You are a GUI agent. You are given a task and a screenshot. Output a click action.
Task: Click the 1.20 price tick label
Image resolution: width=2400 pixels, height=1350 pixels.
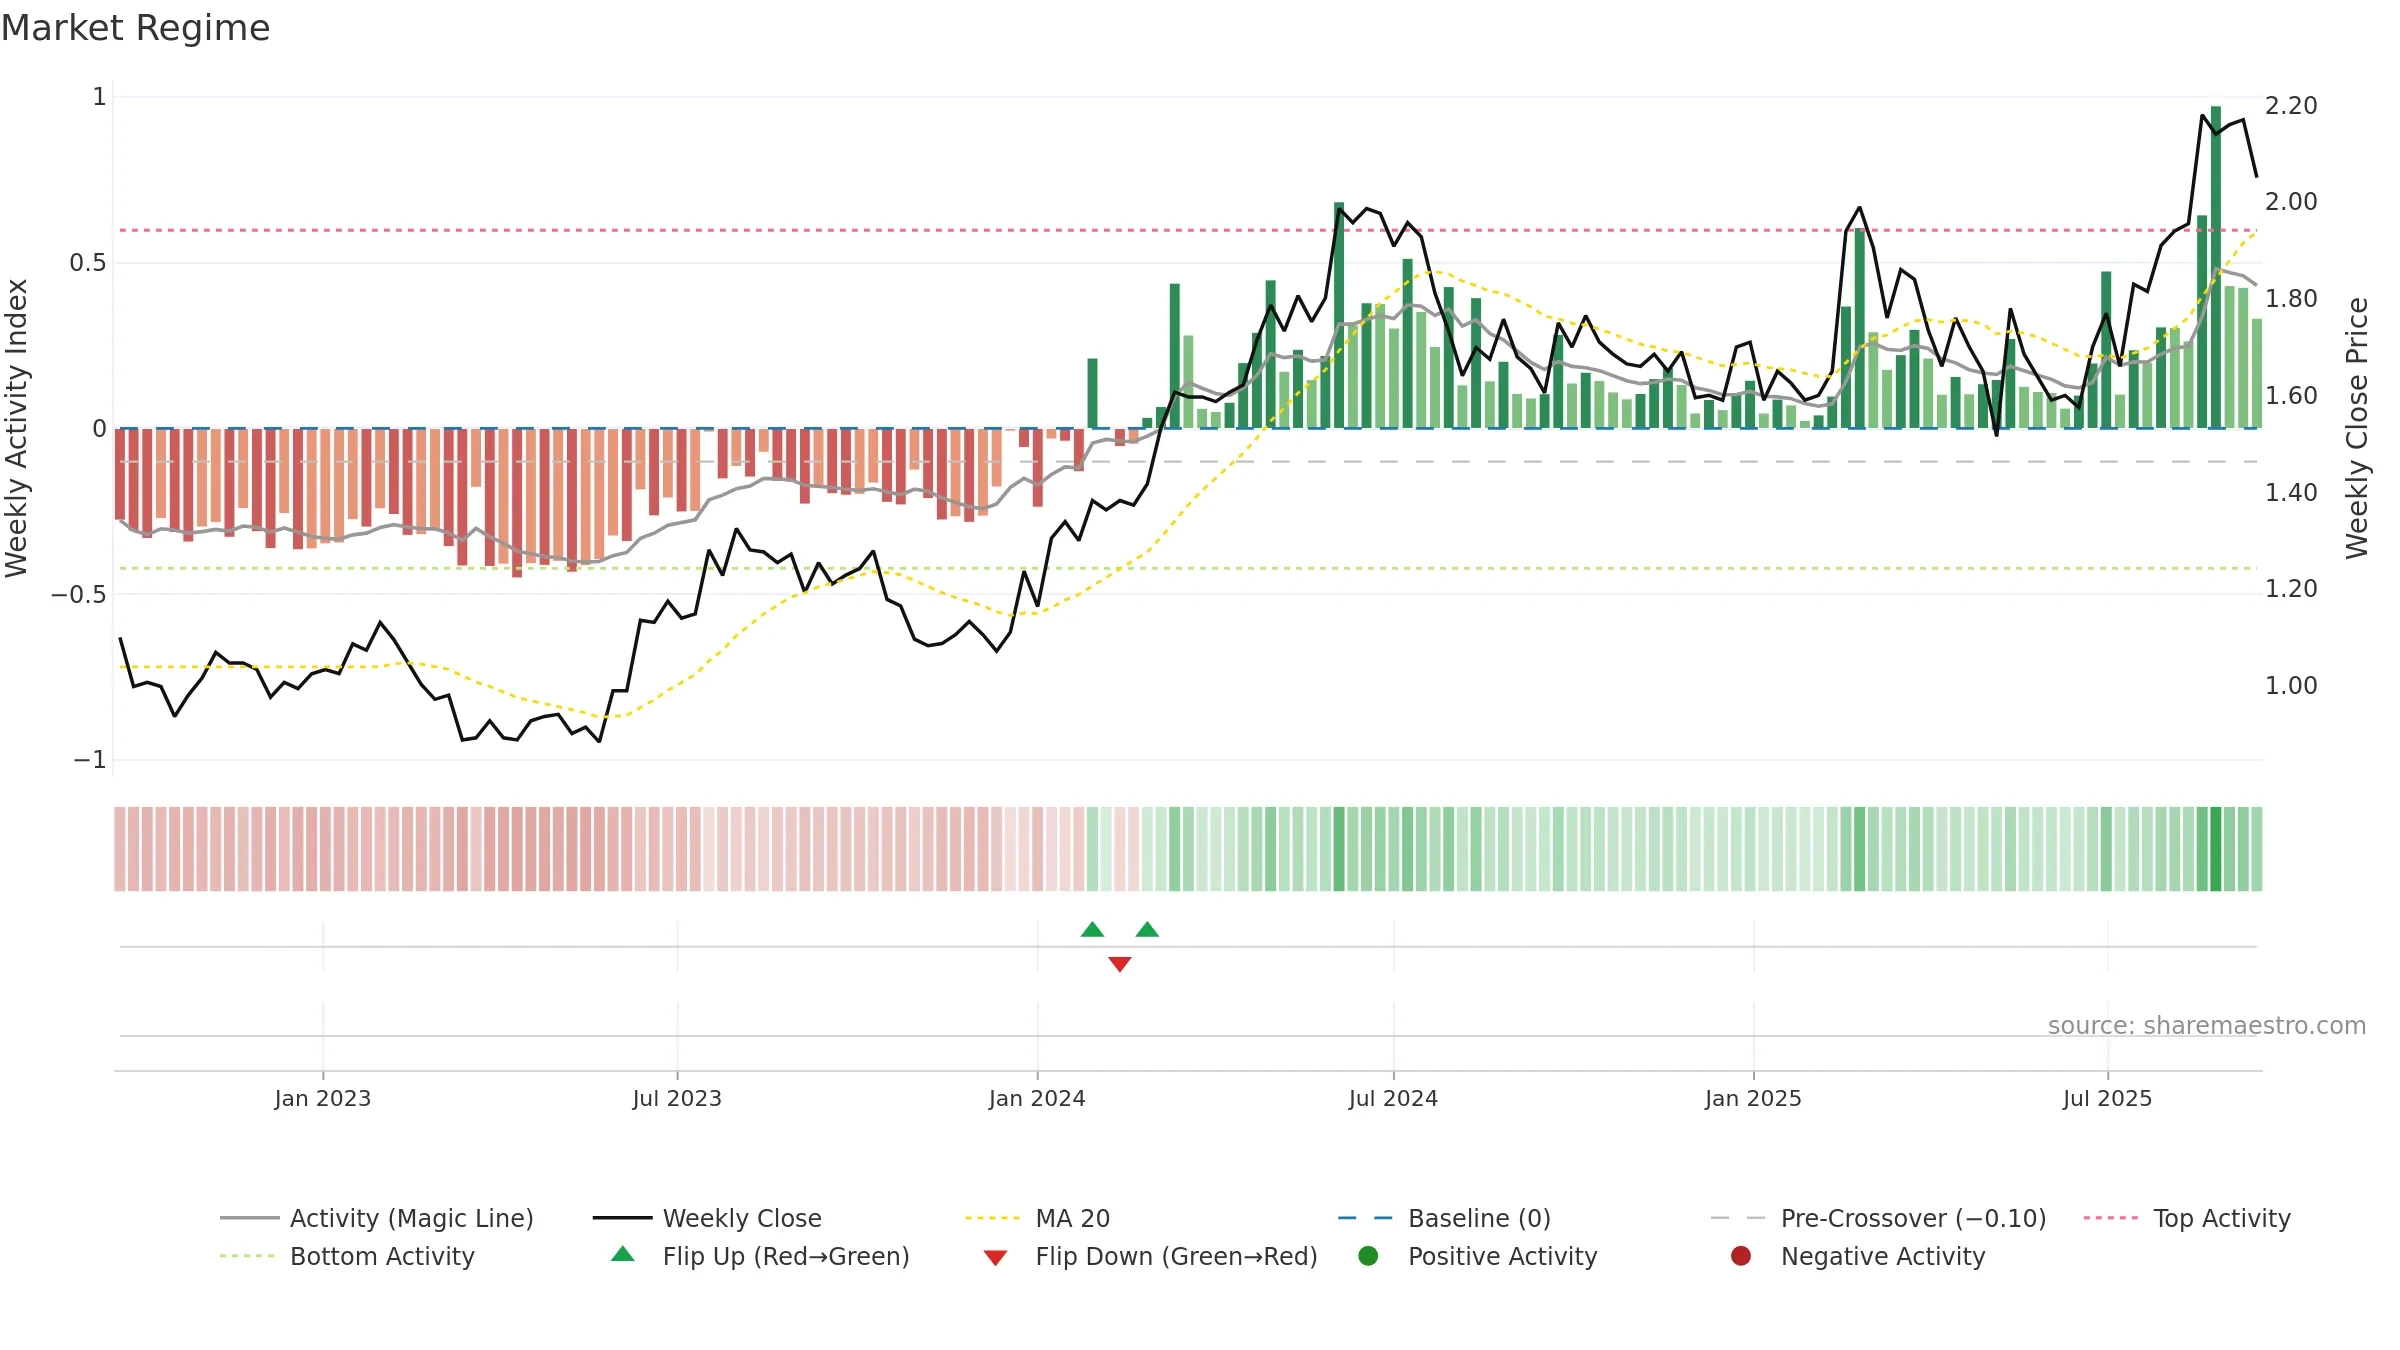click(2291, 588)
